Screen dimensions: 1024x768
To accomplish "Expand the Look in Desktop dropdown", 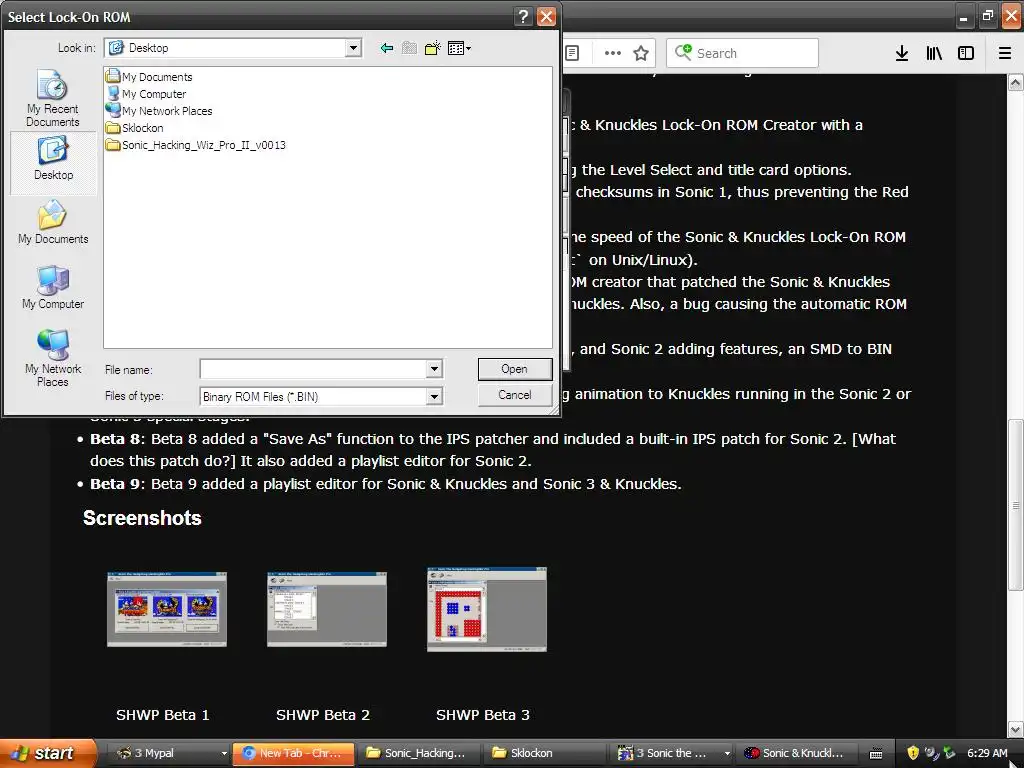I will [x=353, y=48].
